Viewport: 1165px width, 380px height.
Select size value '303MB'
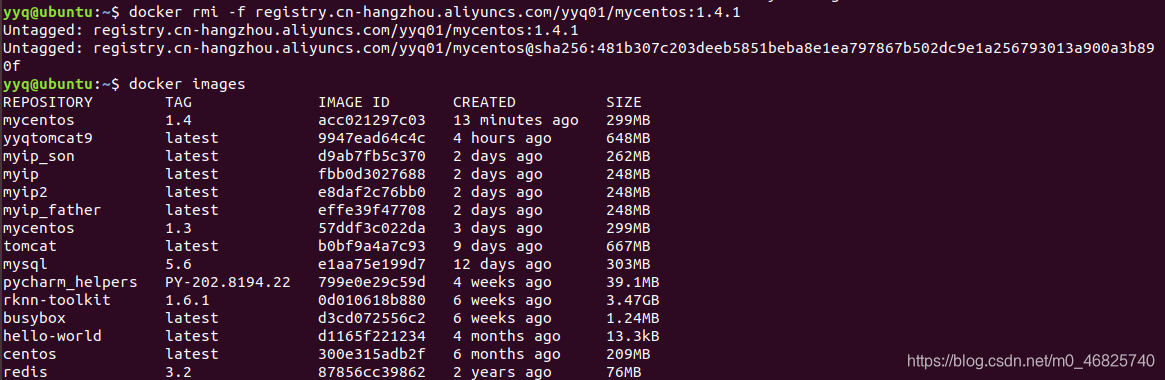[x=628, y=263]
